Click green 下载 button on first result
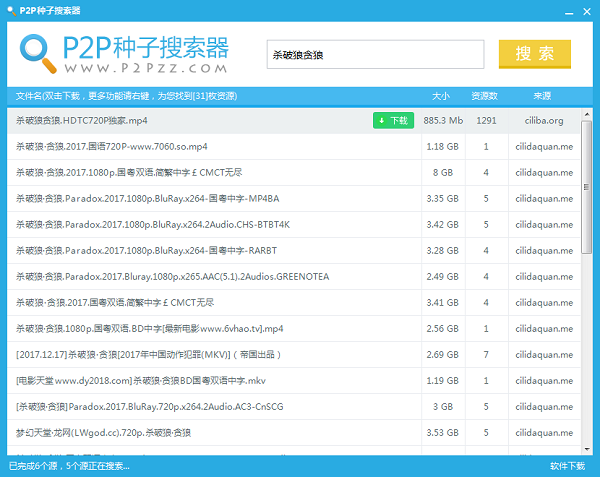Image resolution: width=600 pixels, height=477 pixels. (393, 120)
